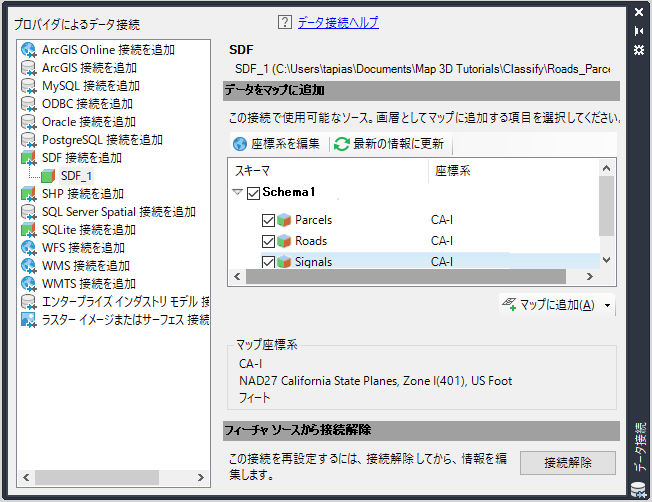The height and width of the screenshot is (502, 652).
Task: Click the SDF 接続を追加 cube icon
Action: coord(29,158)
